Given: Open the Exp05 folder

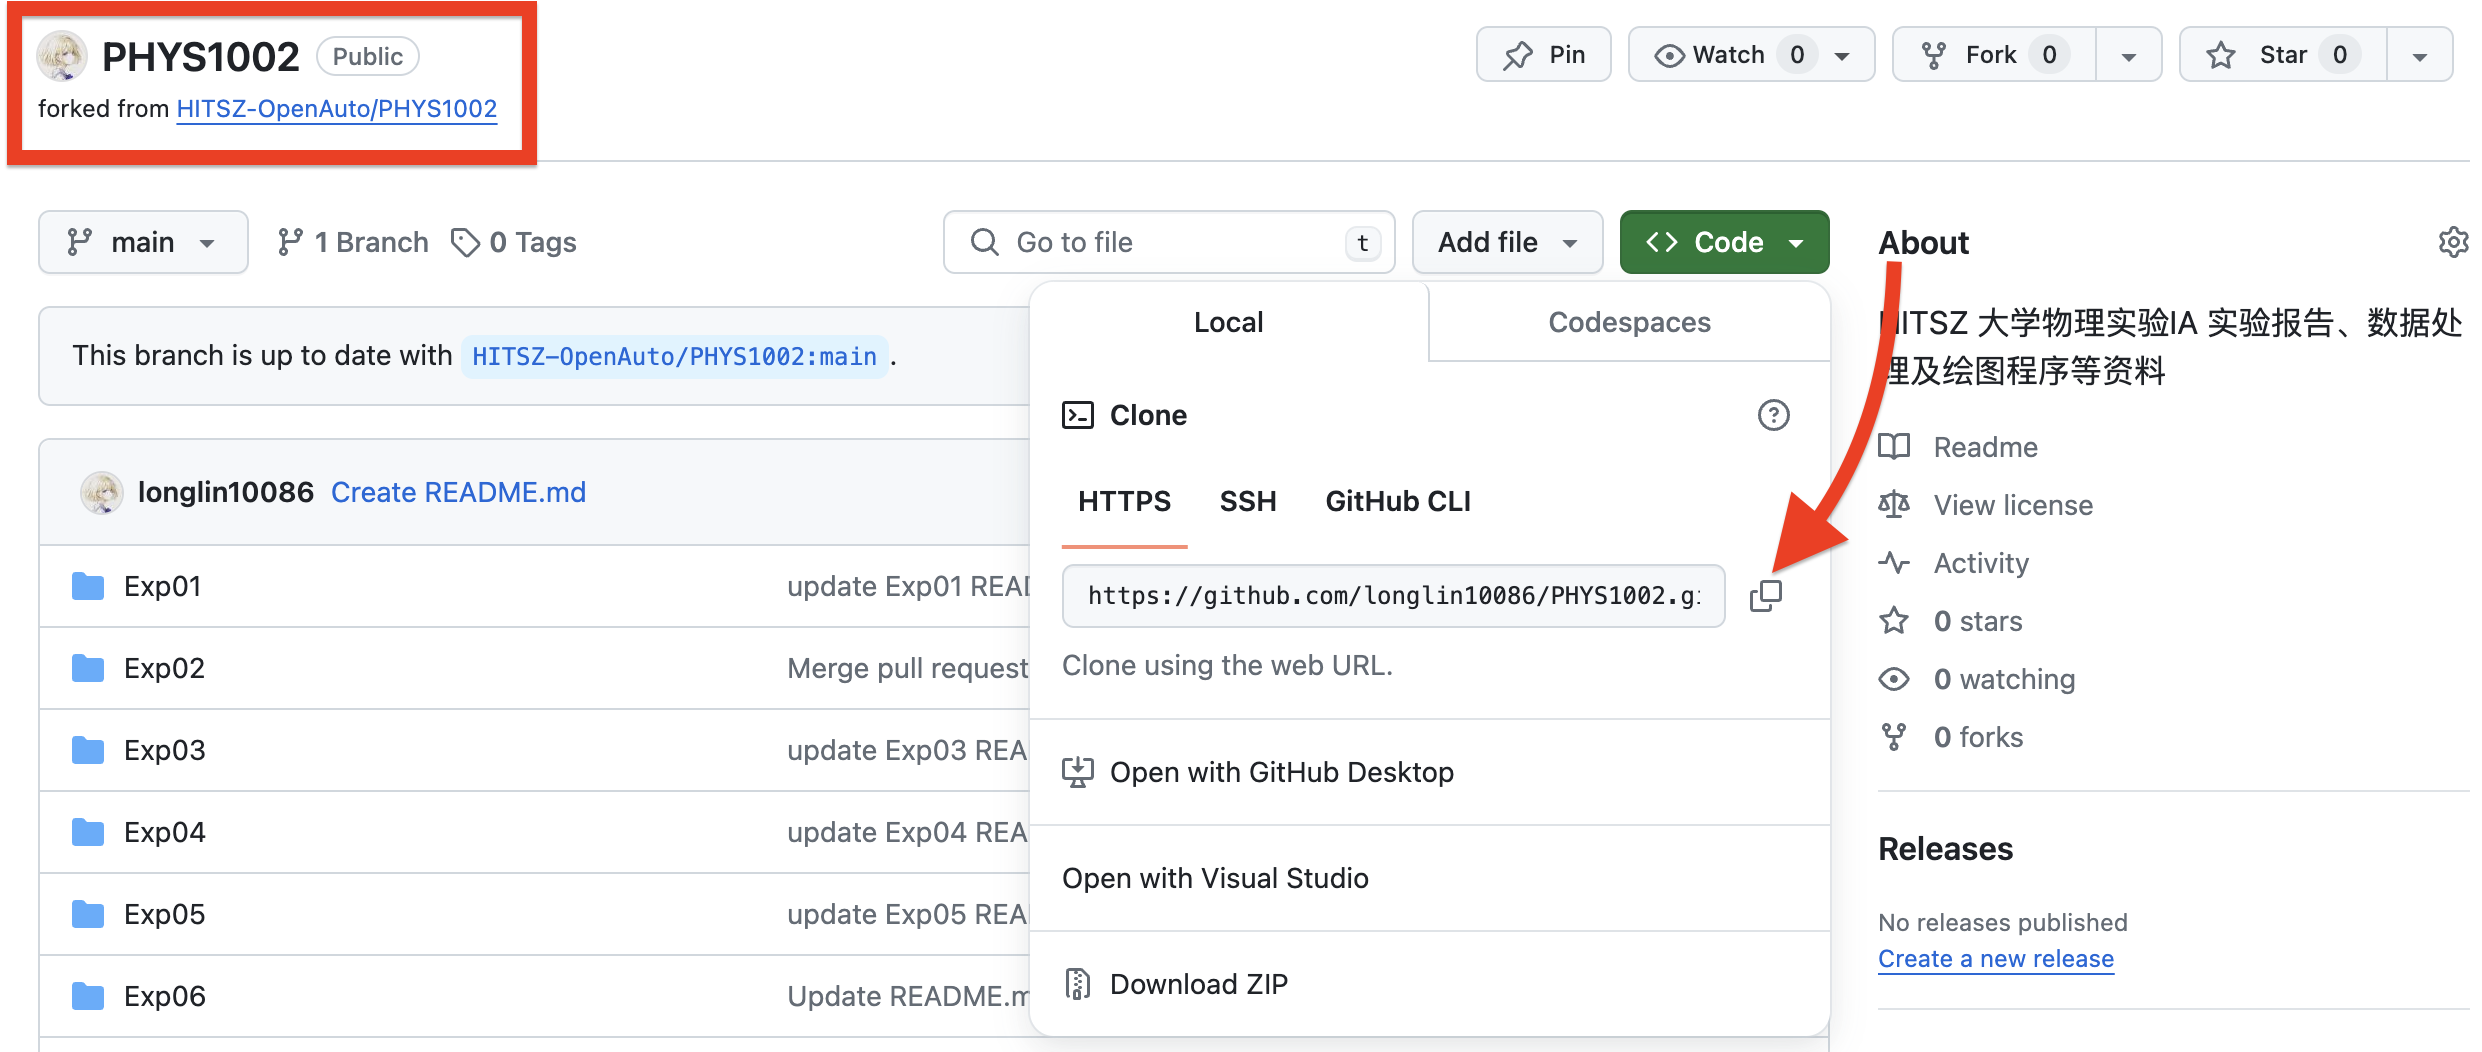Looking at the screenshot, I should pos(165,914).
